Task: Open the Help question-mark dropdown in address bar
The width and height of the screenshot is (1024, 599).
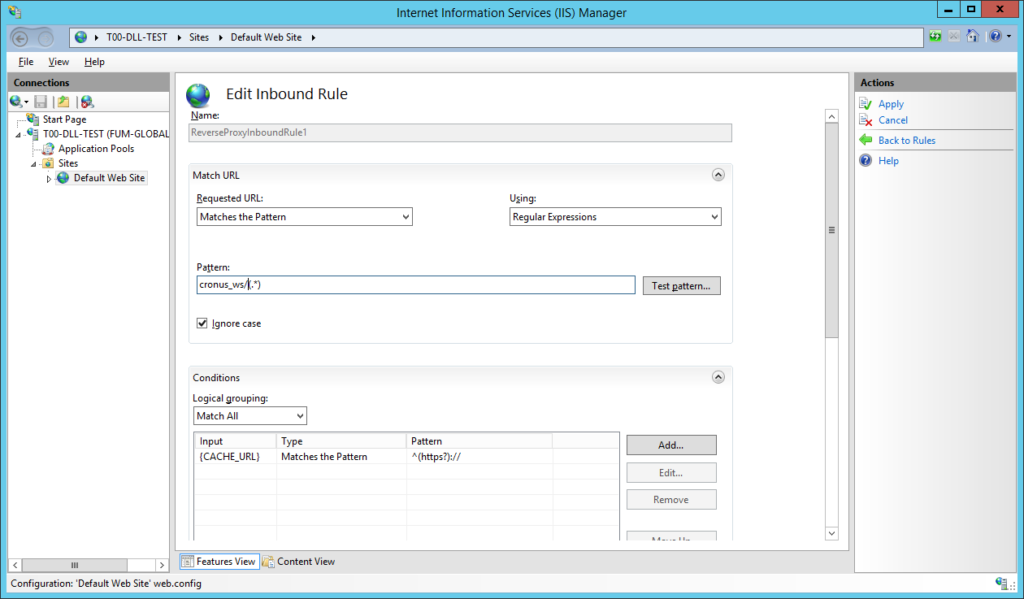Action: pos(999,37)
